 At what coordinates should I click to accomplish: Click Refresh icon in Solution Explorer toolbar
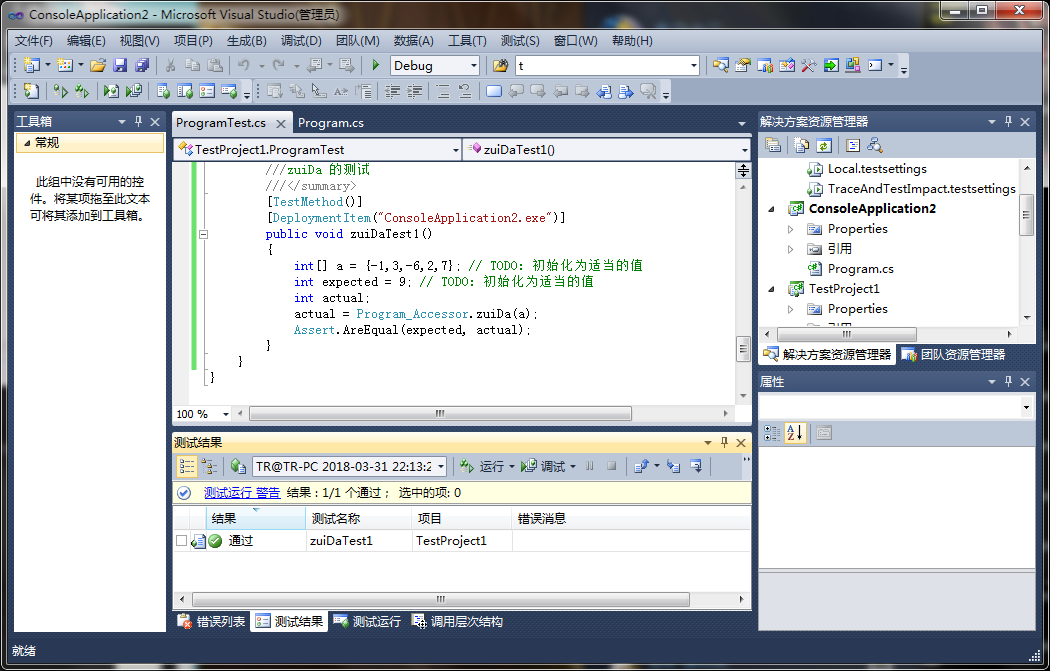823,145
